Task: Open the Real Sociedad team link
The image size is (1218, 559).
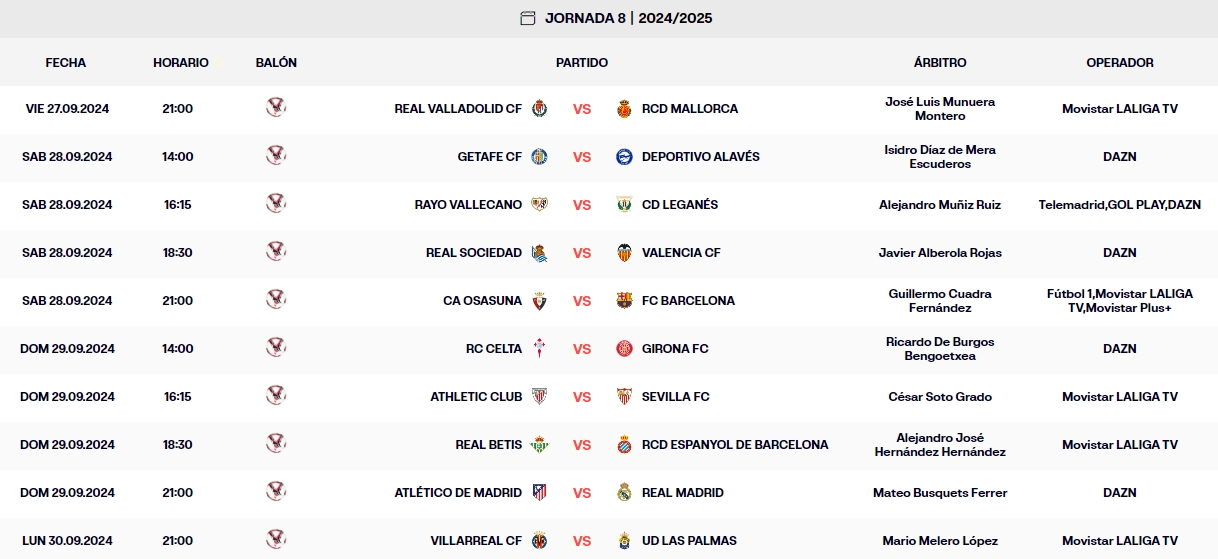Action: point(473,252)
